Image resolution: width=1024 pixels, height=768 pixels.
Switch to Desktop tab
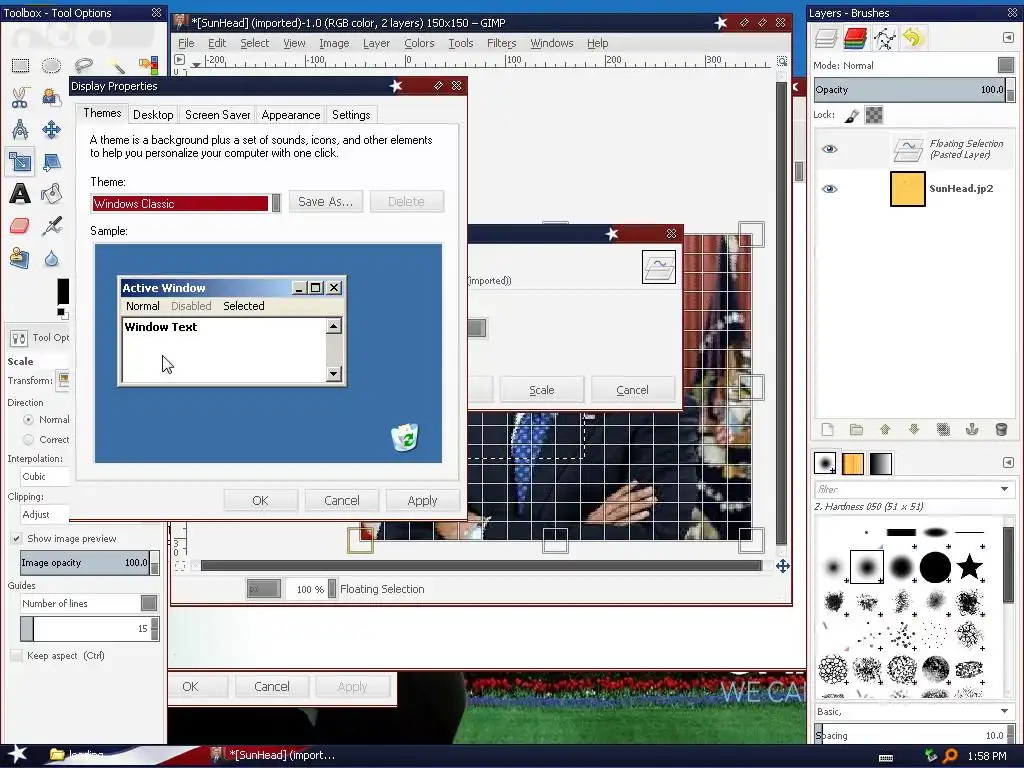pos(153,115)
